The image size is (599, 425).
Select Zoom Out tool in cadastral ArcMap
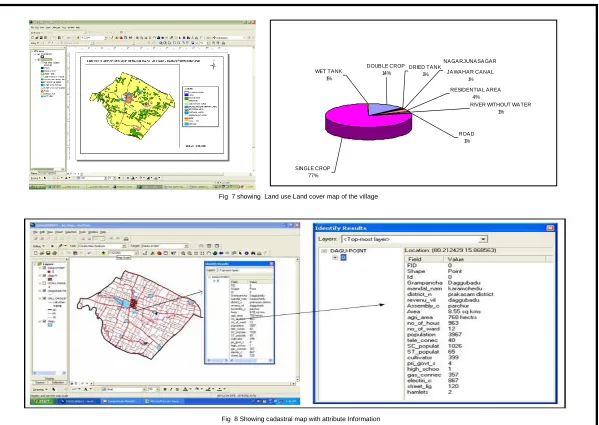tap(189, 253)
